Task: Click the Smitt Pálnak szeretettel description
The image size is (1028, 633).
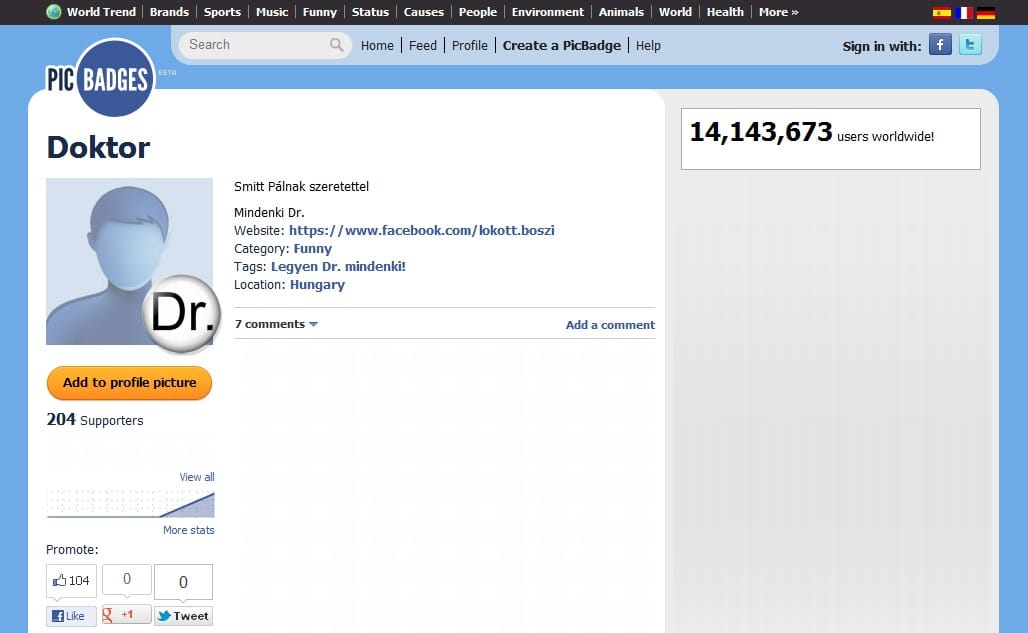Action: point(302,186)
